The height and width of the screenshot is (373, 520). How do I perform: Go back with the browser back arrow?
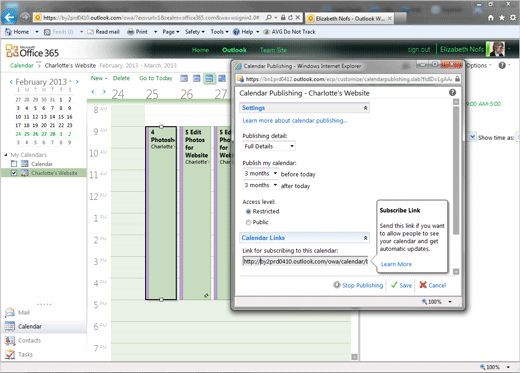[x=9, y=17]
